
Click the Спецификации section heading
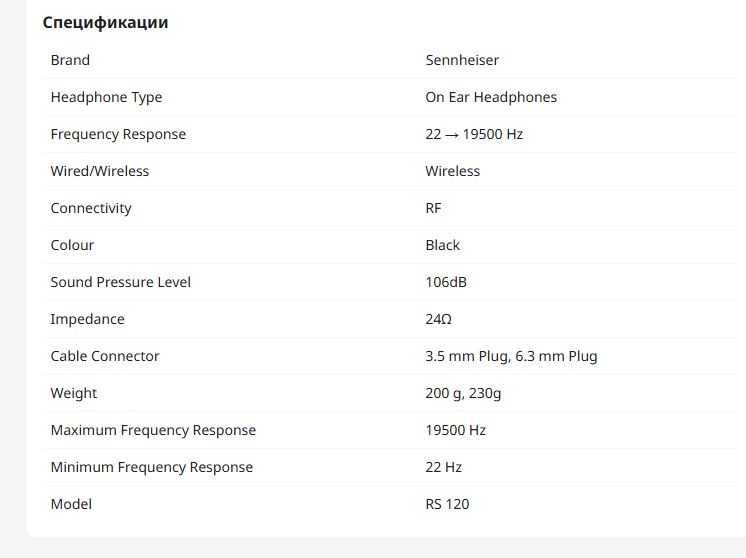105,22
